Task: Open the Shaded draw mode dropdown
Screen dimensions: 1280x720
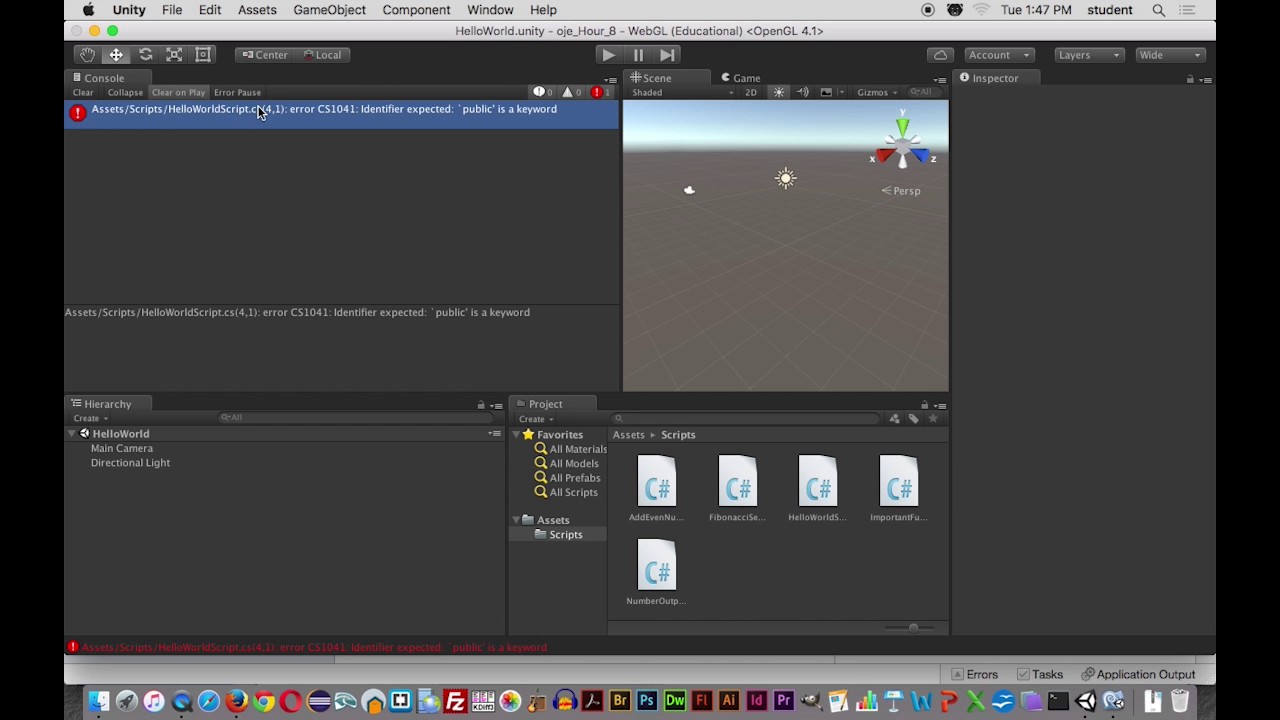Action: click(x=682, y=92)
